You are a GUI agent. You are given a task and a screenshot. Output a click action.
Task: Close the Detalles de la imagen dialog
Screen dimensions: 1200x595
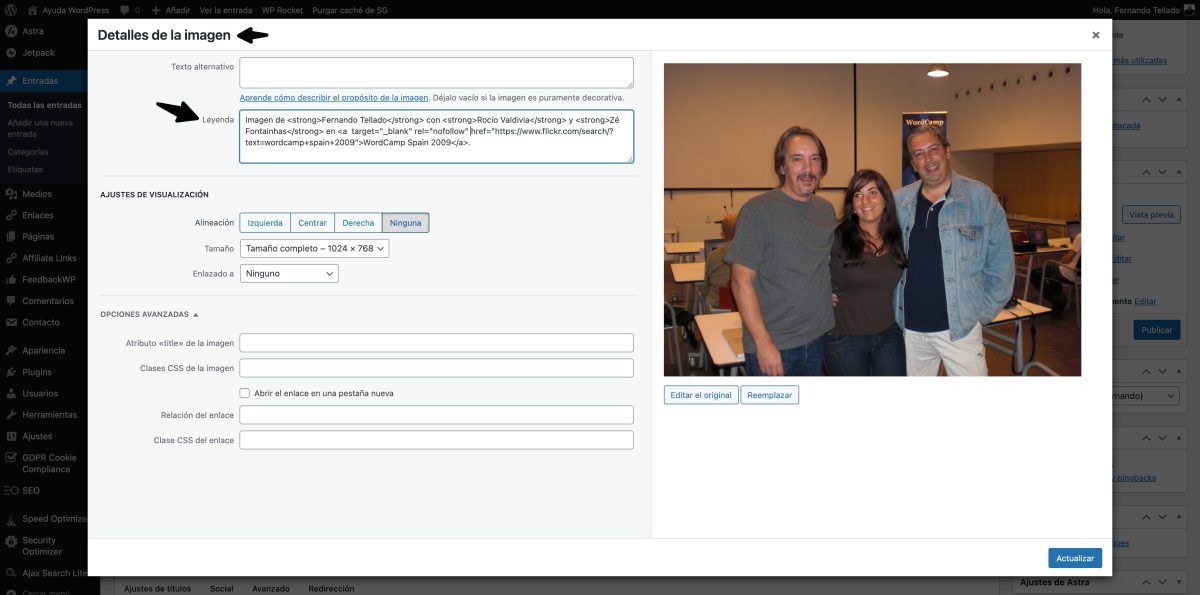[1096, 35]
